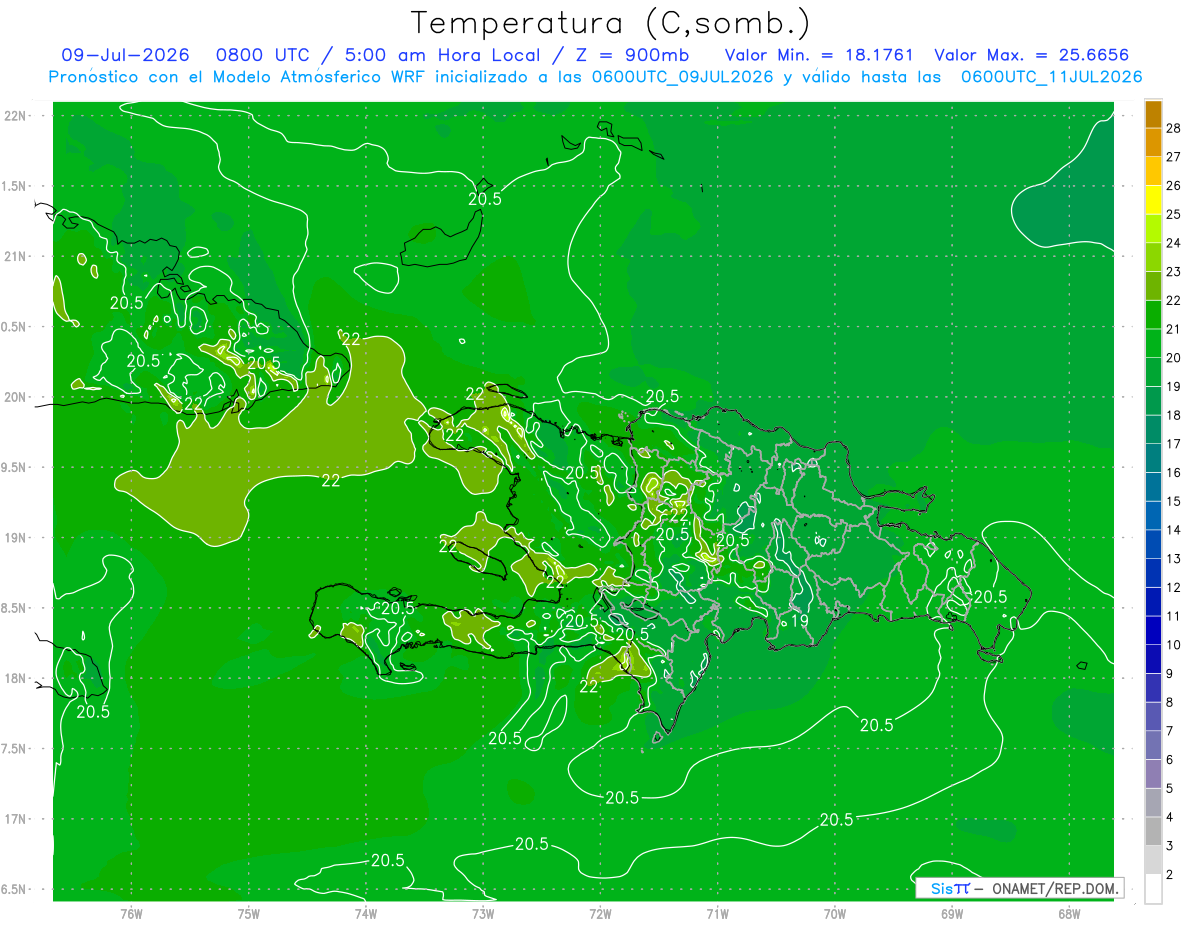The width and height of the screenshot is (1200, 927).
Task: Select the '0600UTC_09JUL2026' initialization timestamp
Action: click(x=683, y=76)
